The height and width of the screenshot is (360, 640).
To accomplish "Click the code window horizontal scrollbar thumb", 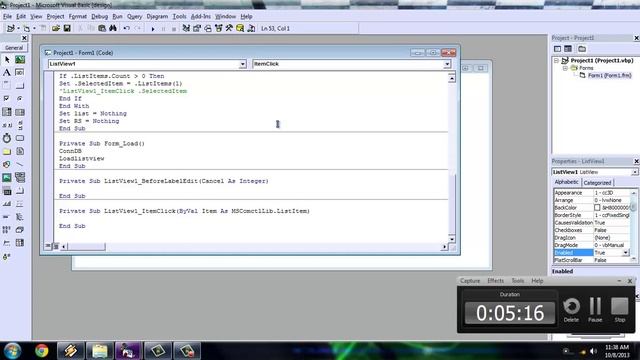I will pyautogui.click(x=87, y=247).
